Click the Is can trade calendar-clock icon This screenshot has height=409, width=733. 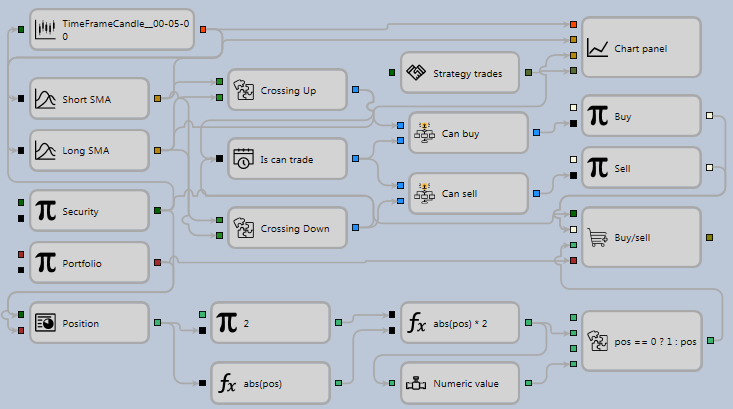[x=244, y=159]
